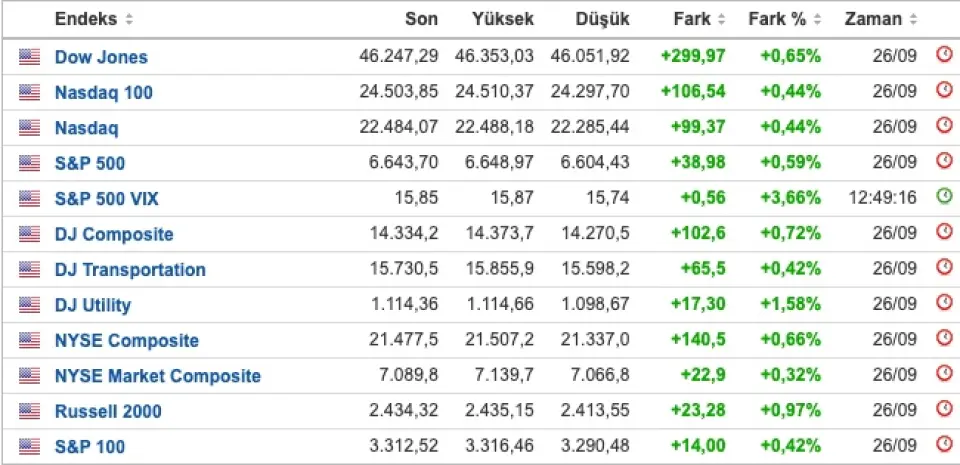The image size is (960, 465).
Task: Open the S&P 500 index link
Action: [90, 163]
